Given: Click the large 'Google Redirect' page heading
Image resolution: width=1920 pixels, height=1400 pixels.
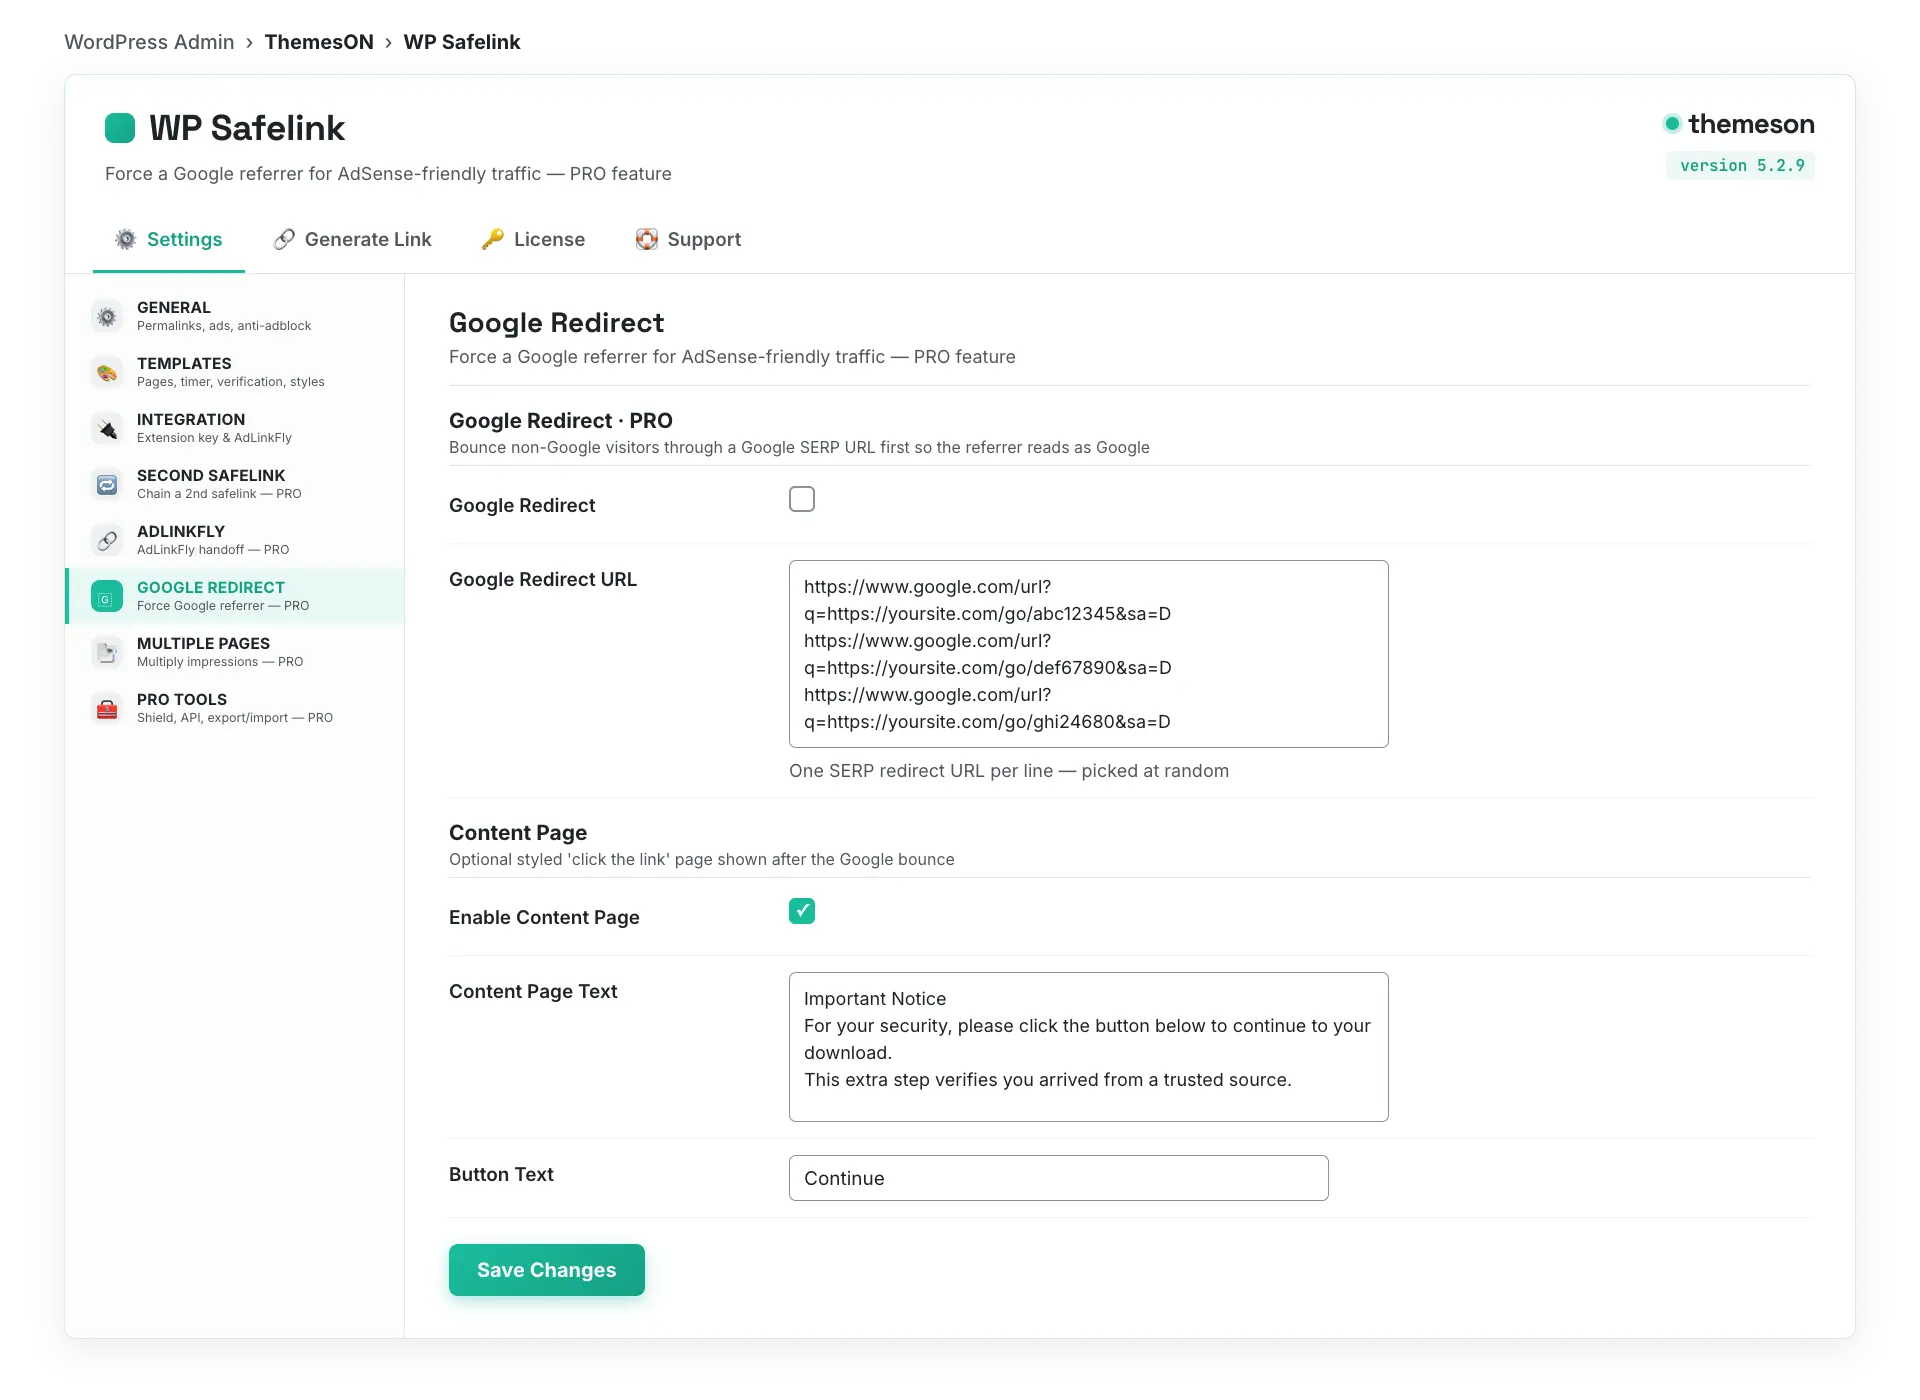Looking at the screenshot, I should coord(556,323).
